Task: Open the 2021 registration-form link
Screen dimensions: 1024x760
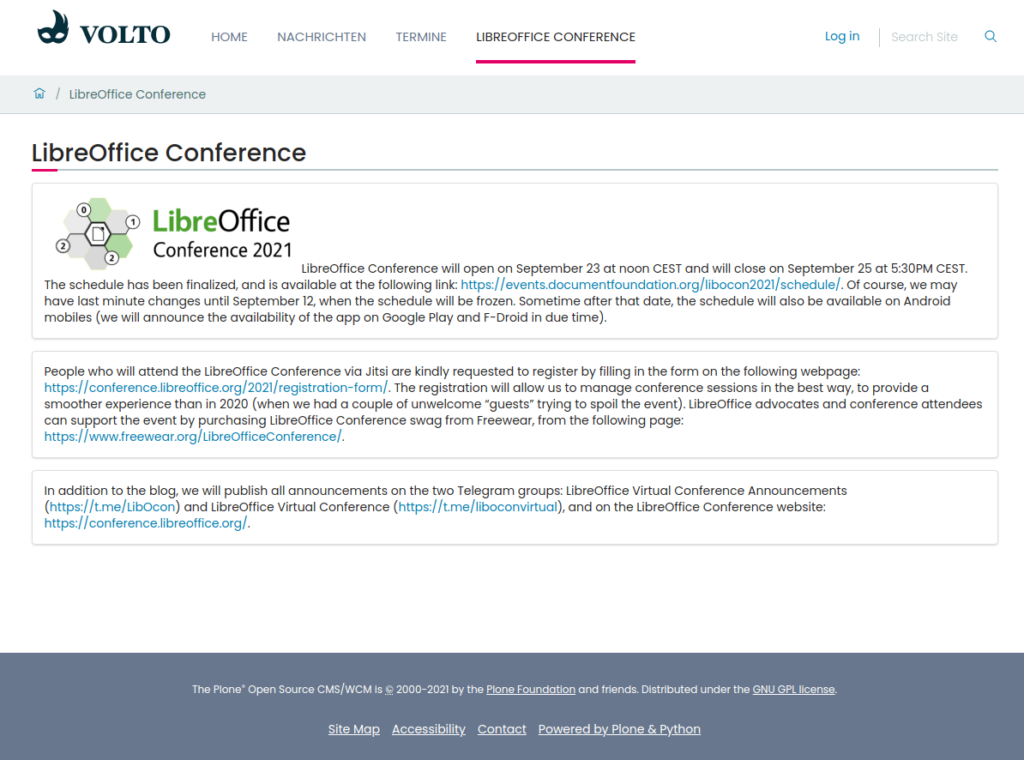Action: point(216,387)
